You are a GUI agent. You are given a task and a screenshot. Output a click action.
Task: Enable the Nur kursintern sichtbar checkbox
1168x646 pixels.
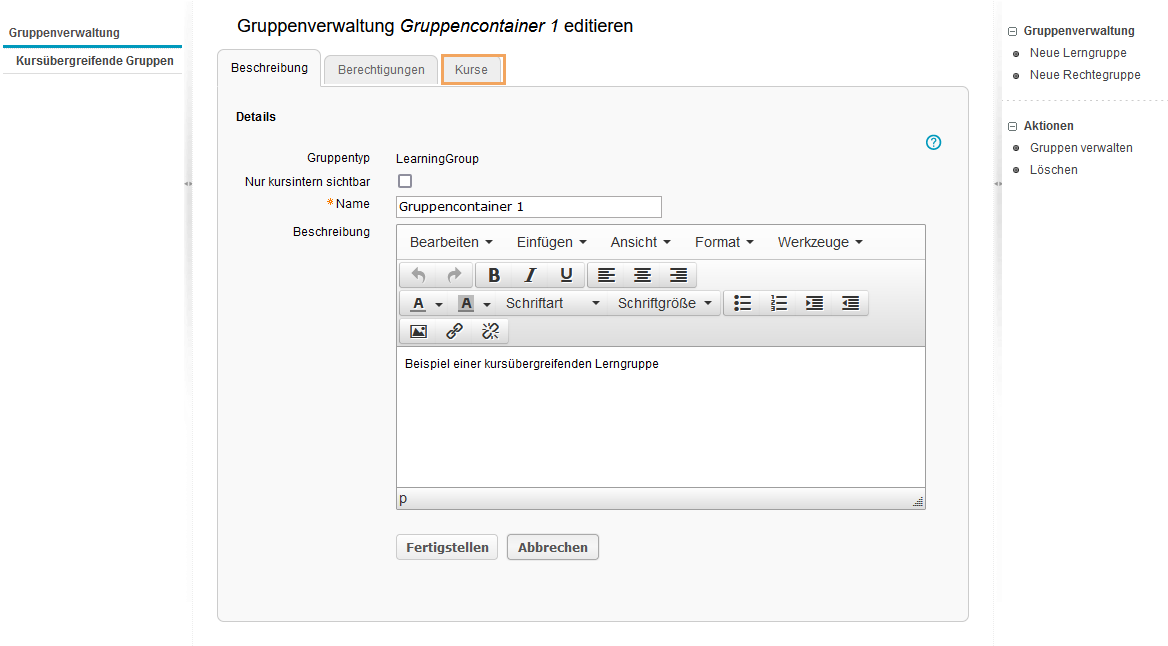tap(404, 181)
